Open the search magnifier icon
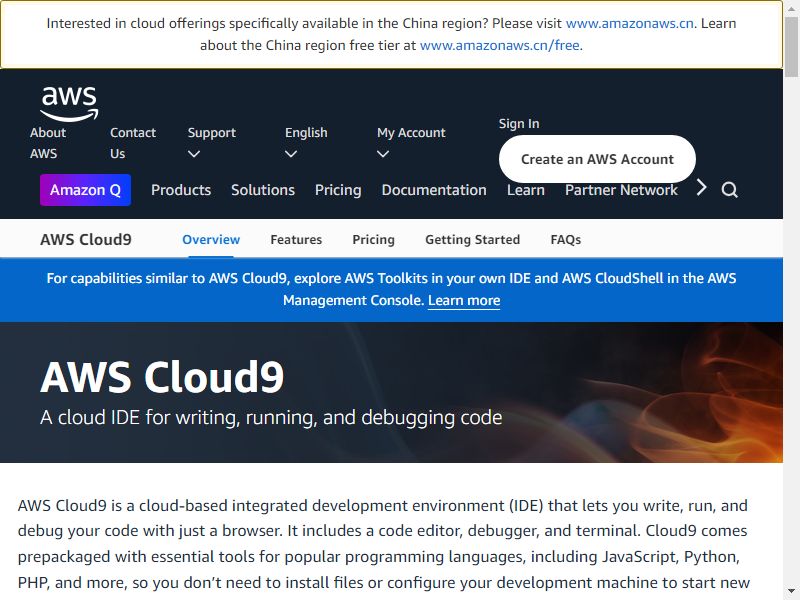Viewport: 800px width, 600px height. pyautogui.click(x=730, y=190)
